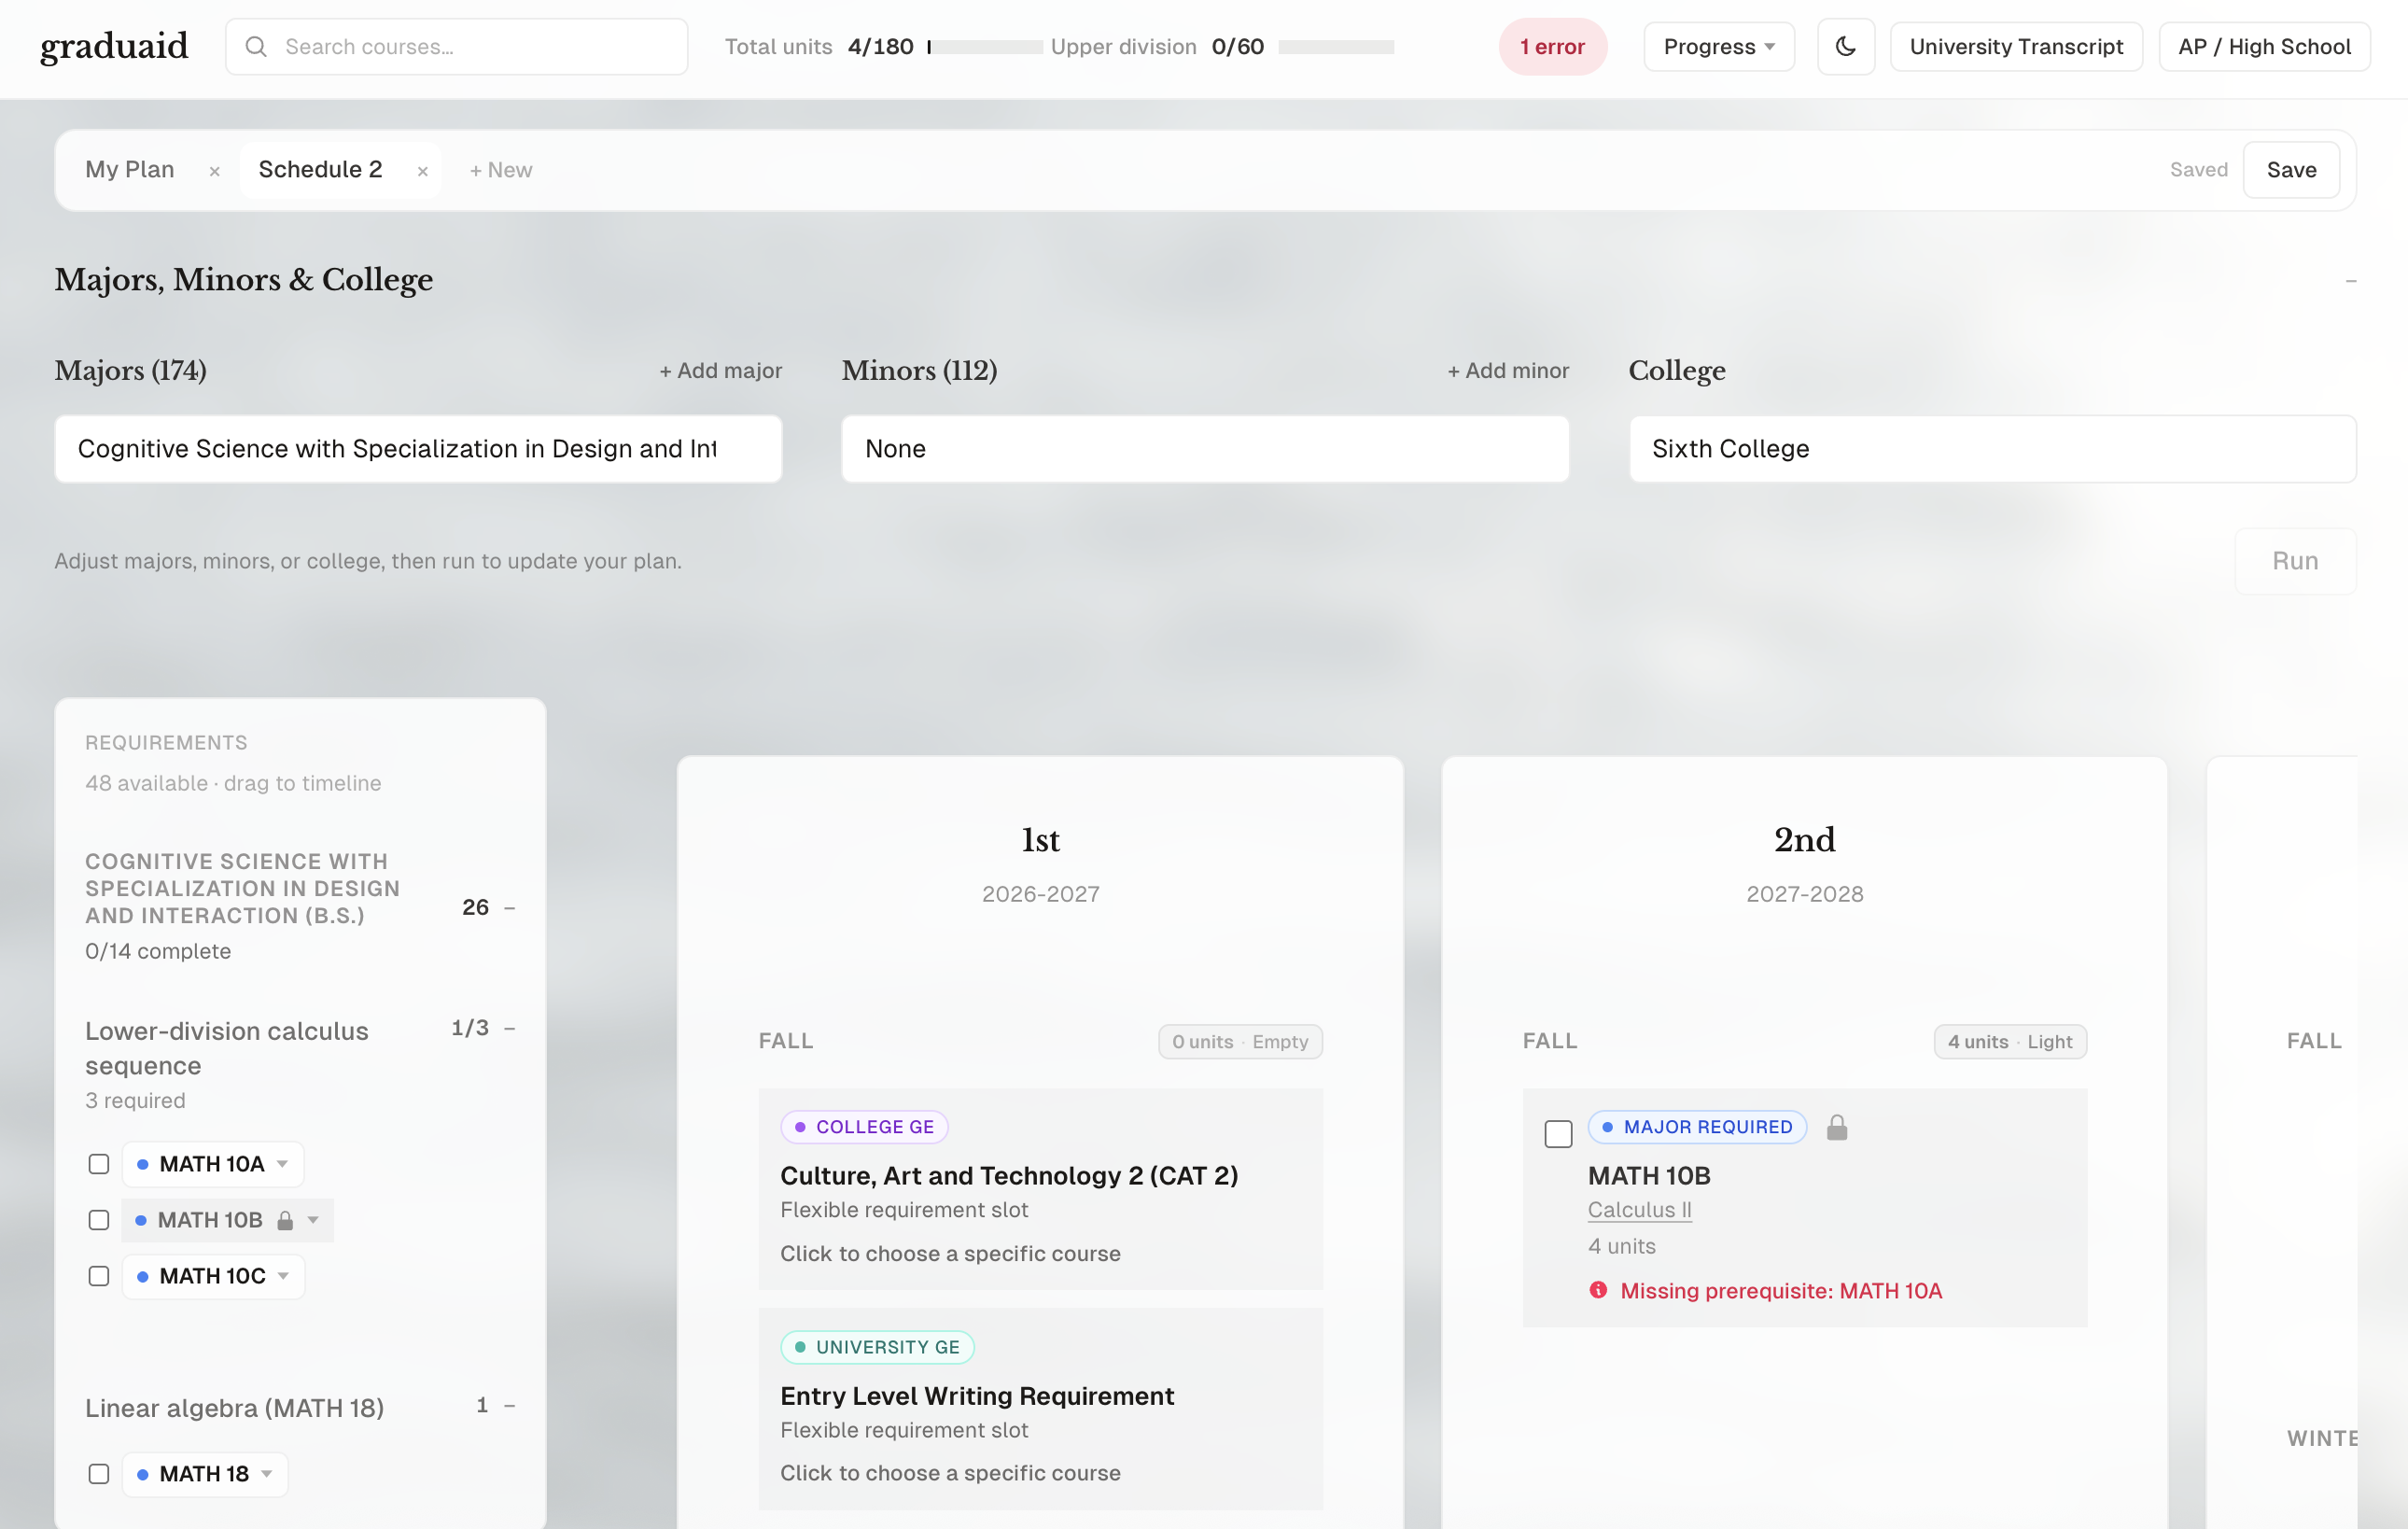Screen dimensions: 2408x1529
Task: Tick the checkbox on the MATH 10B timeline card
Action: pyautogui.click(x=1558, y=1134)
